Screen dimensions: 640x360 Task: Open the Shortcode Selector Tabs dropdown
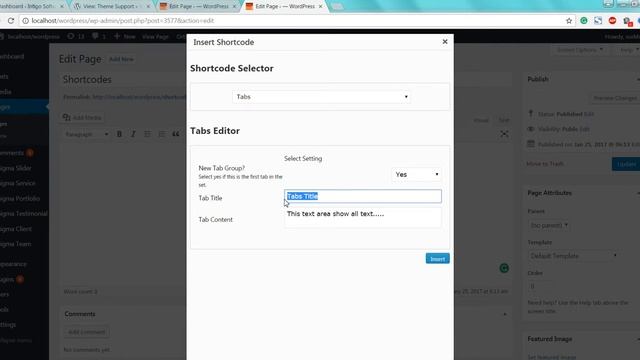(321, 97)
